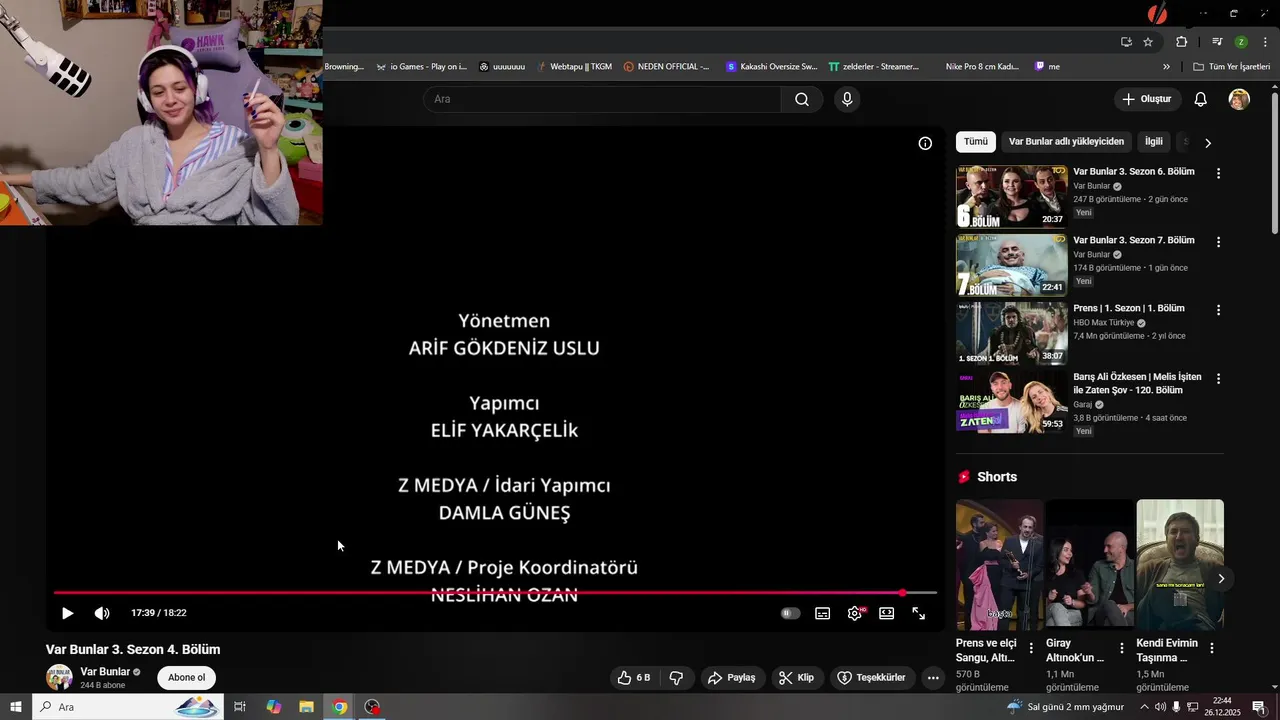Open options menu for Prens 1. Bölüm video

click(1218, 310)
